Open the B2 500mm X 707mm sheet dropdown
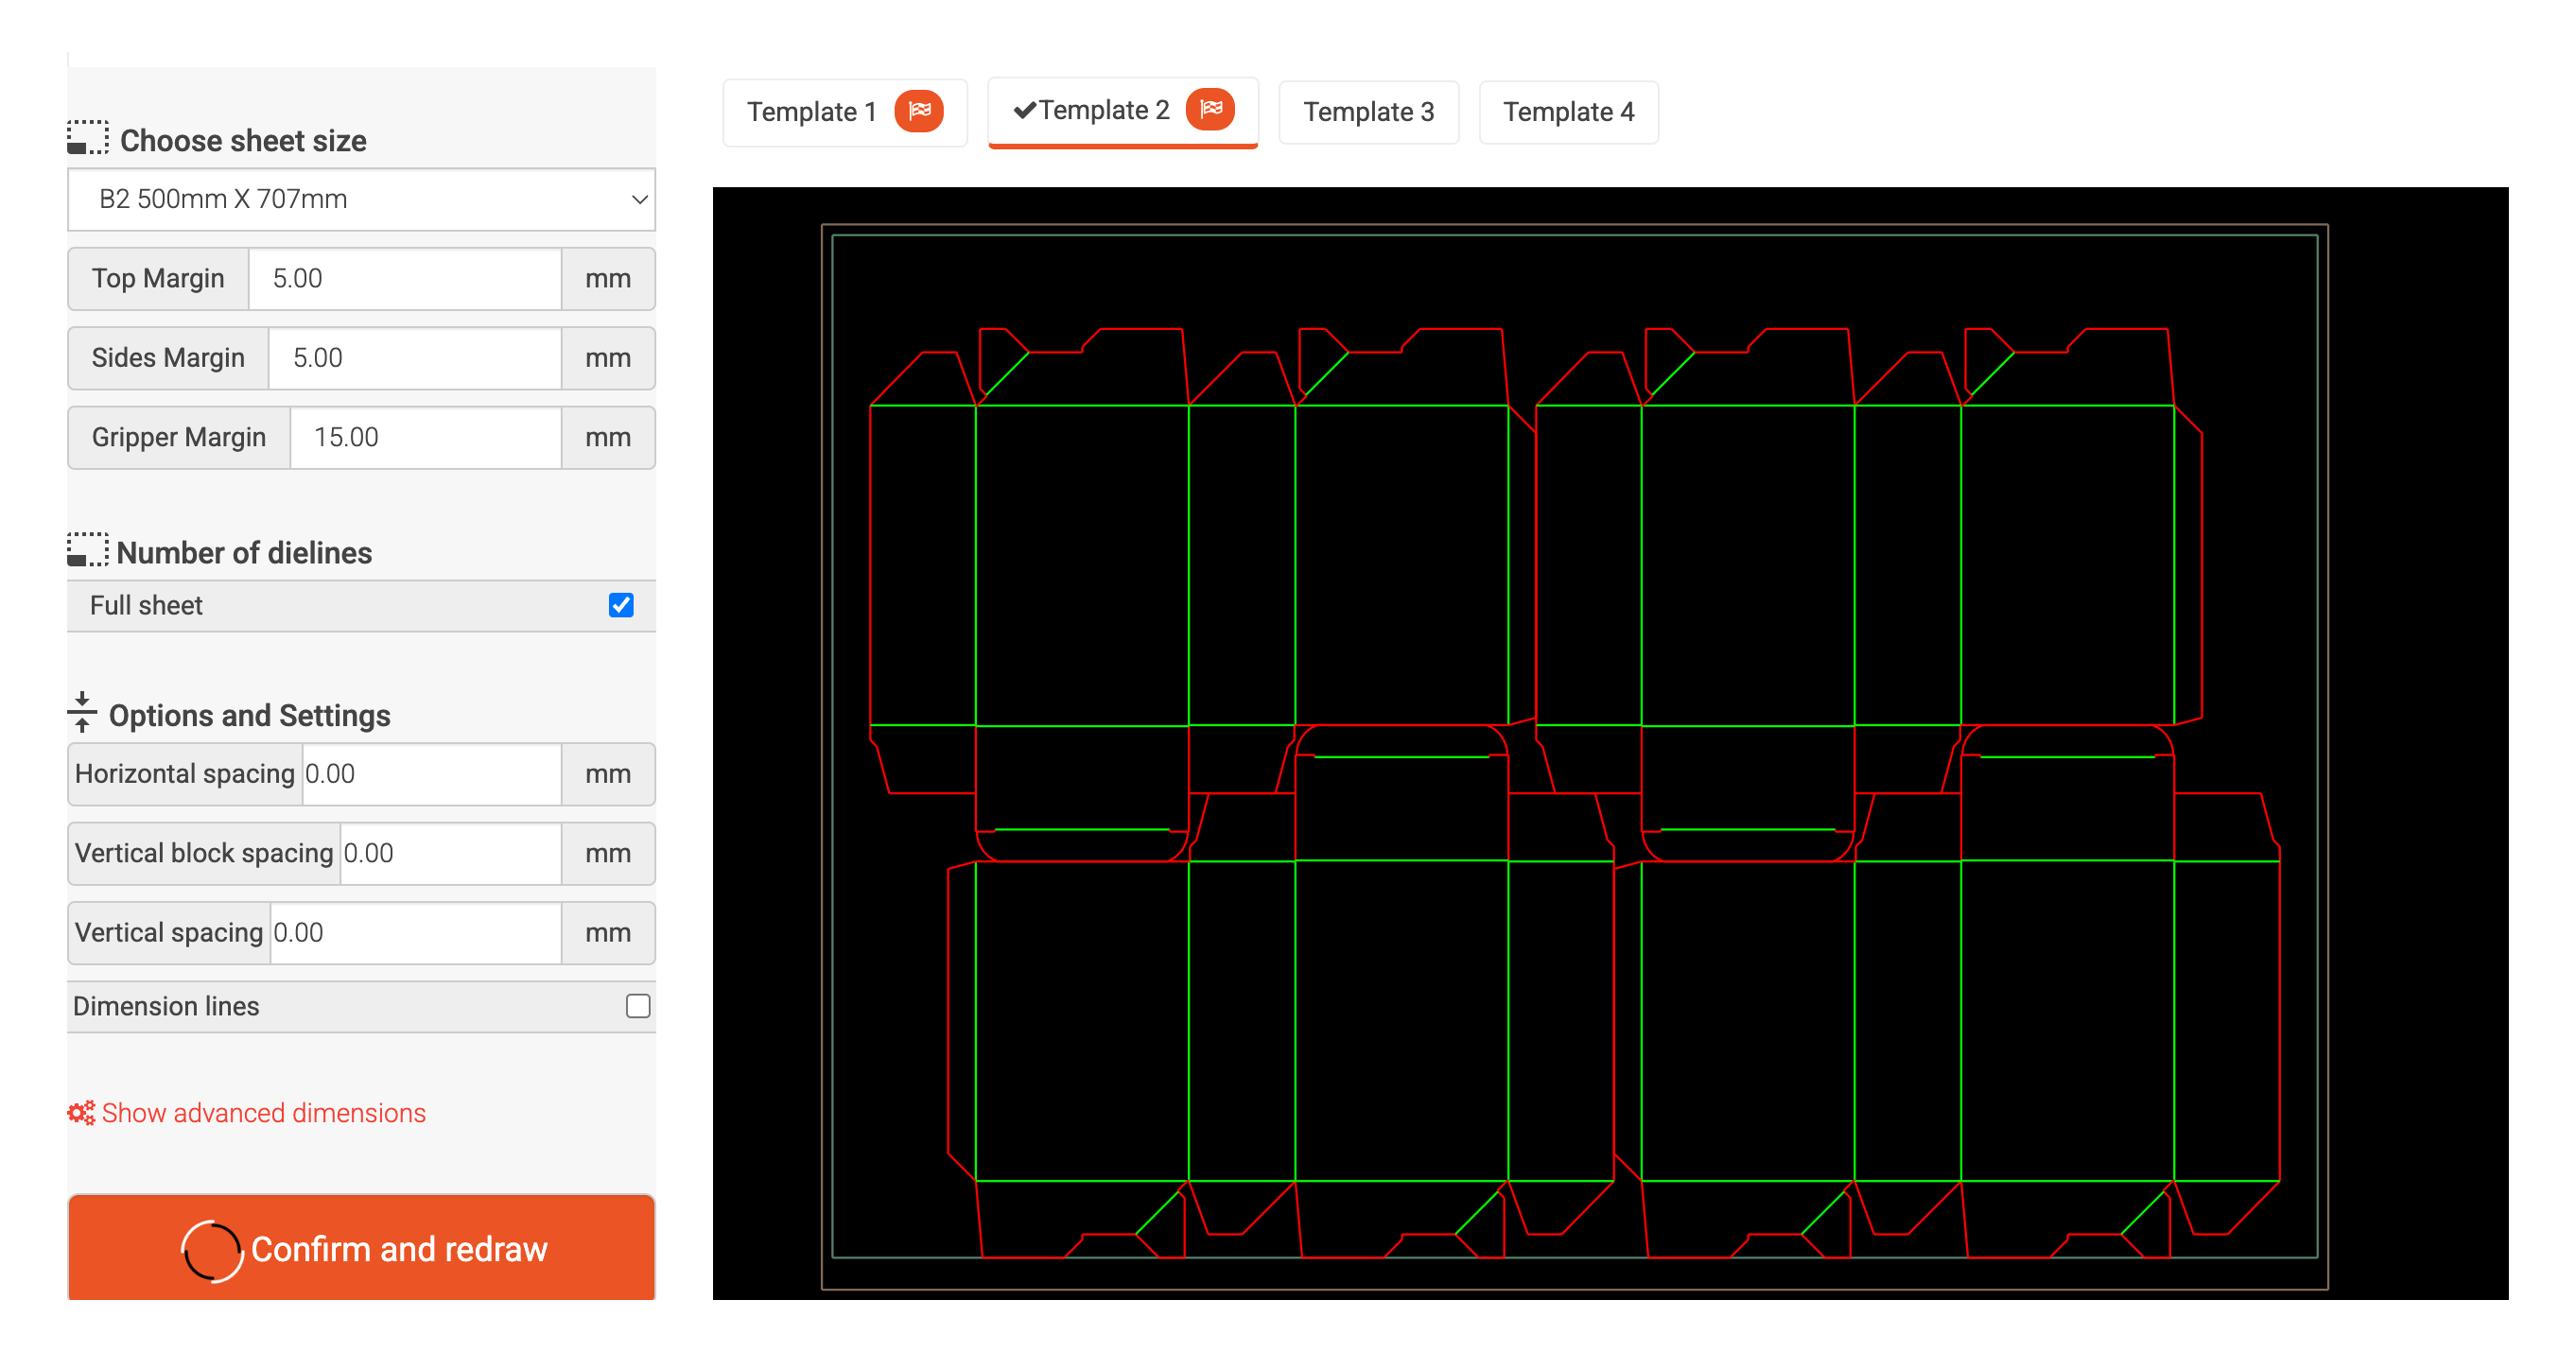This screenshot has height=1352, width=2576. coord(361,199)
